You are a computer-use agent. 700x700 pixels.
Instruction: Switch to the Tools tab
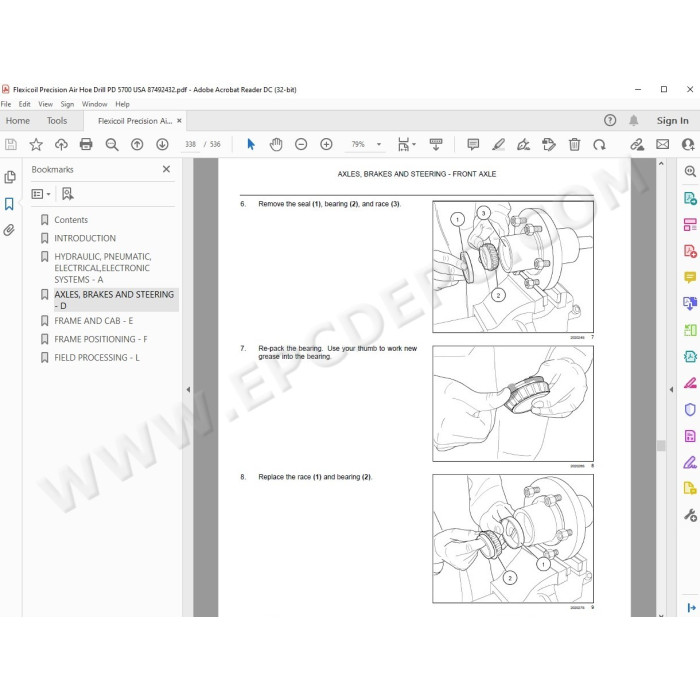tap(57, 121)
